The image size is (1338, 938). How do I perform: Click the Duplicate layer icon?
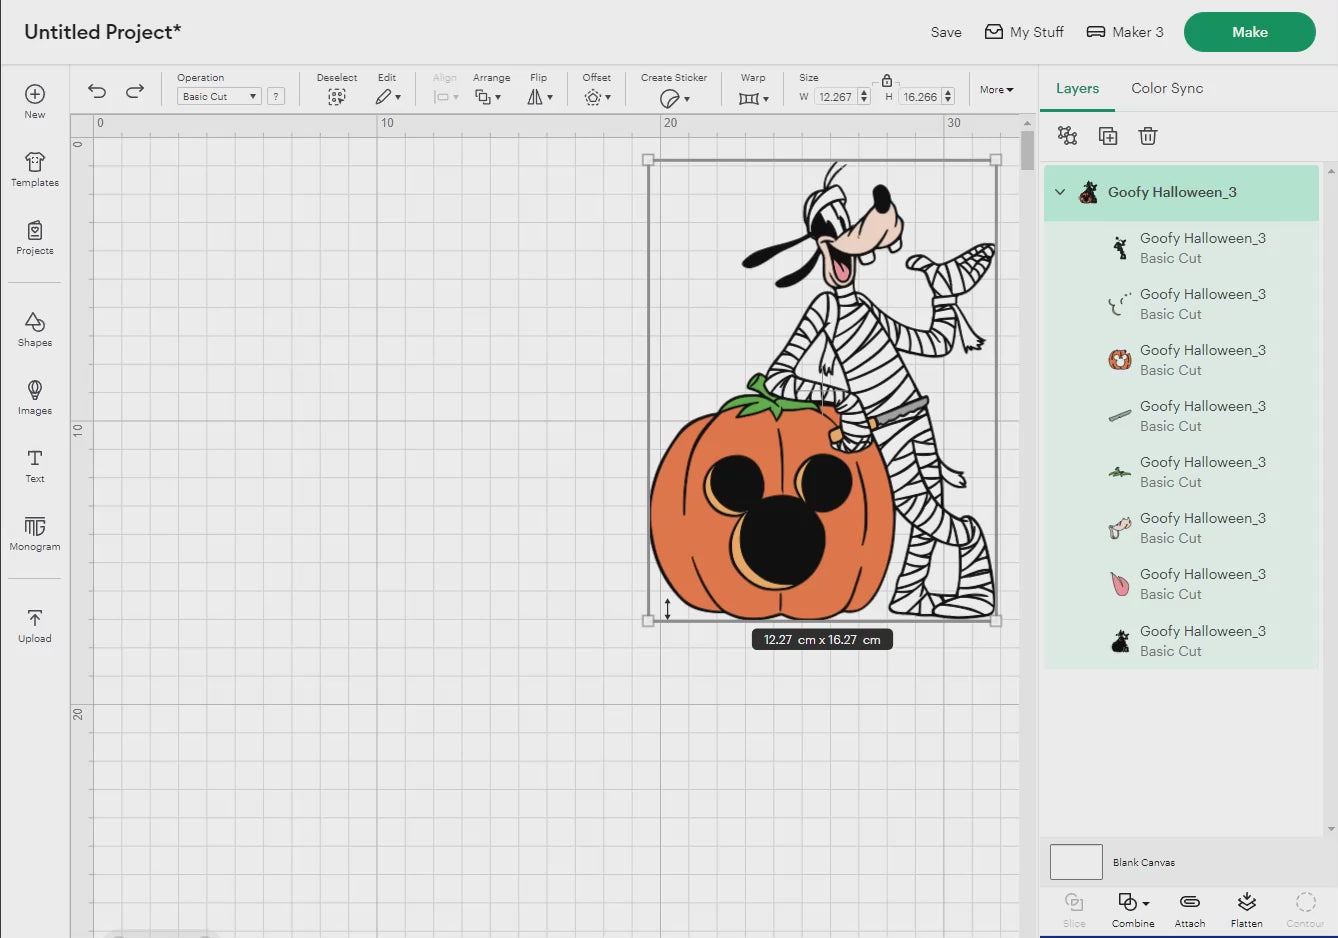click(1108, 136)
